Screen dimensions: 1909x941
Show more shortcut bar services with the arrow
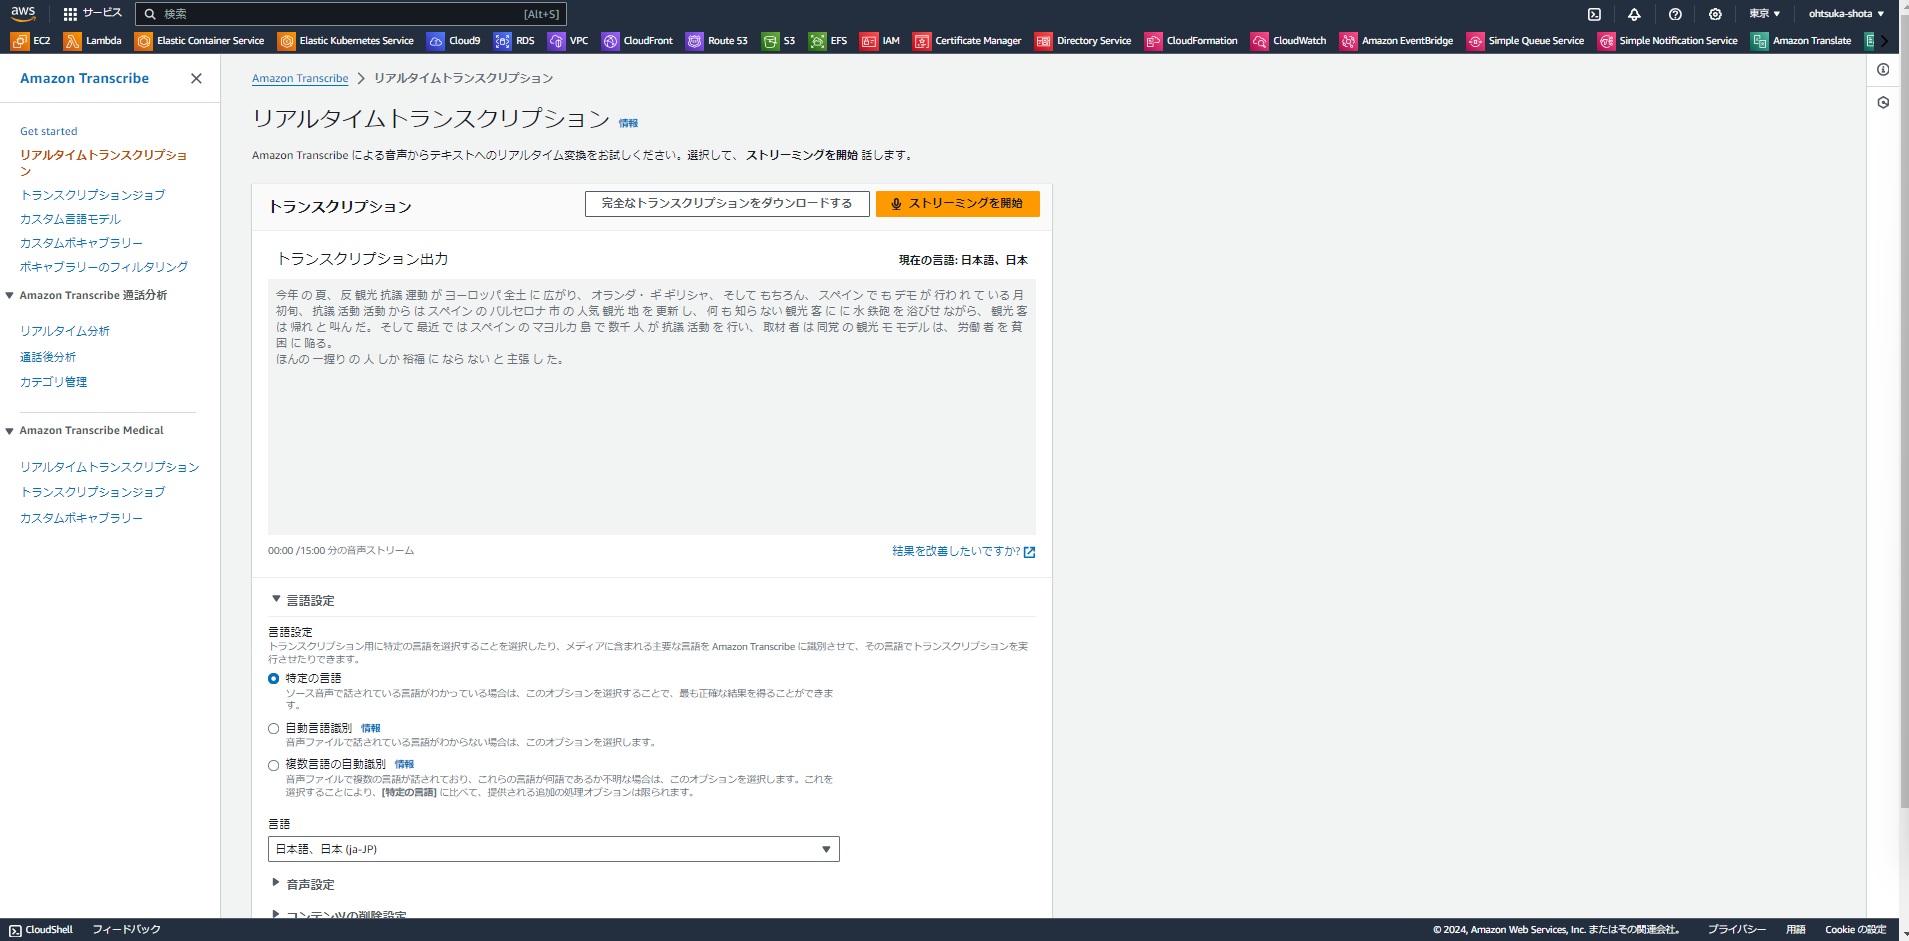(1884, 41)
